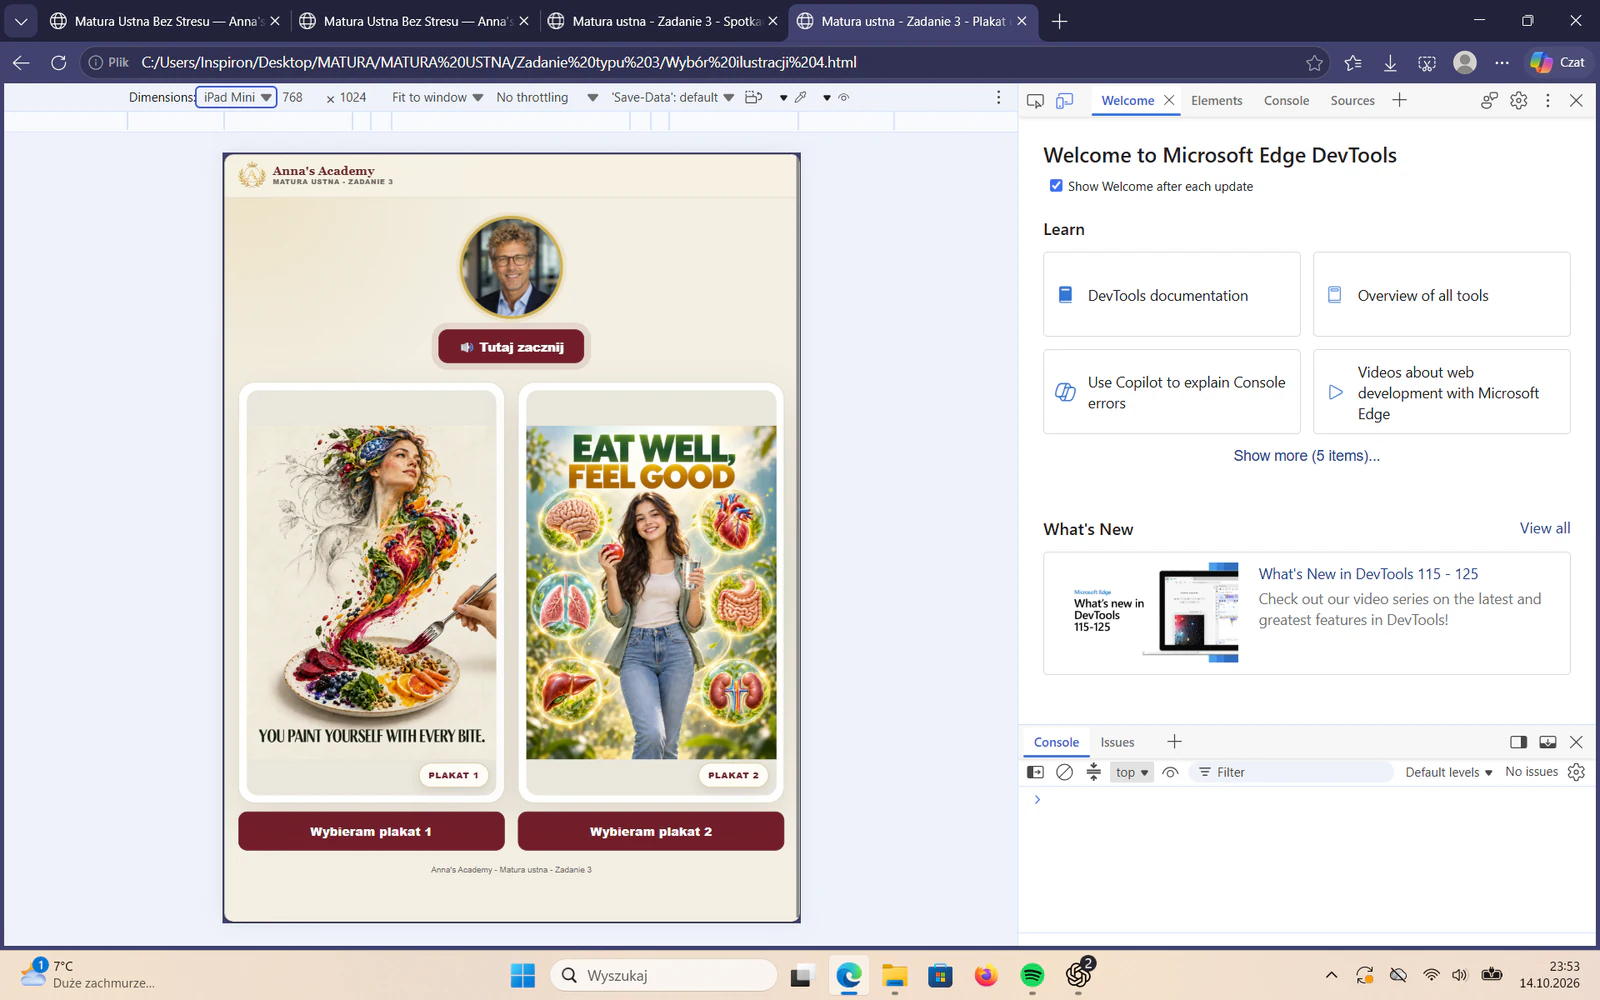Open the top JavaScript context dropdown
Viewport: 1600px width, 1000px height.
[x=1132, y=772]
